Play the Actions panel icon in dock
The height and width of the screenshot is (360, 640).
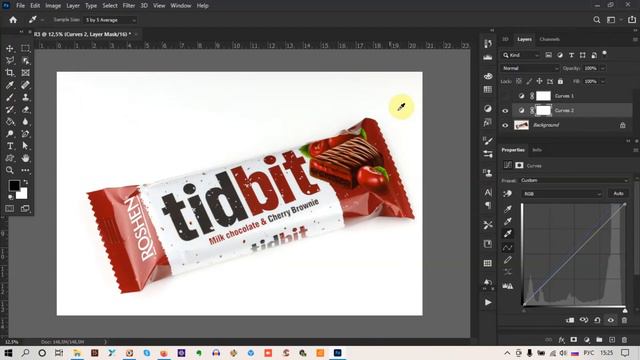pos(488,302)
